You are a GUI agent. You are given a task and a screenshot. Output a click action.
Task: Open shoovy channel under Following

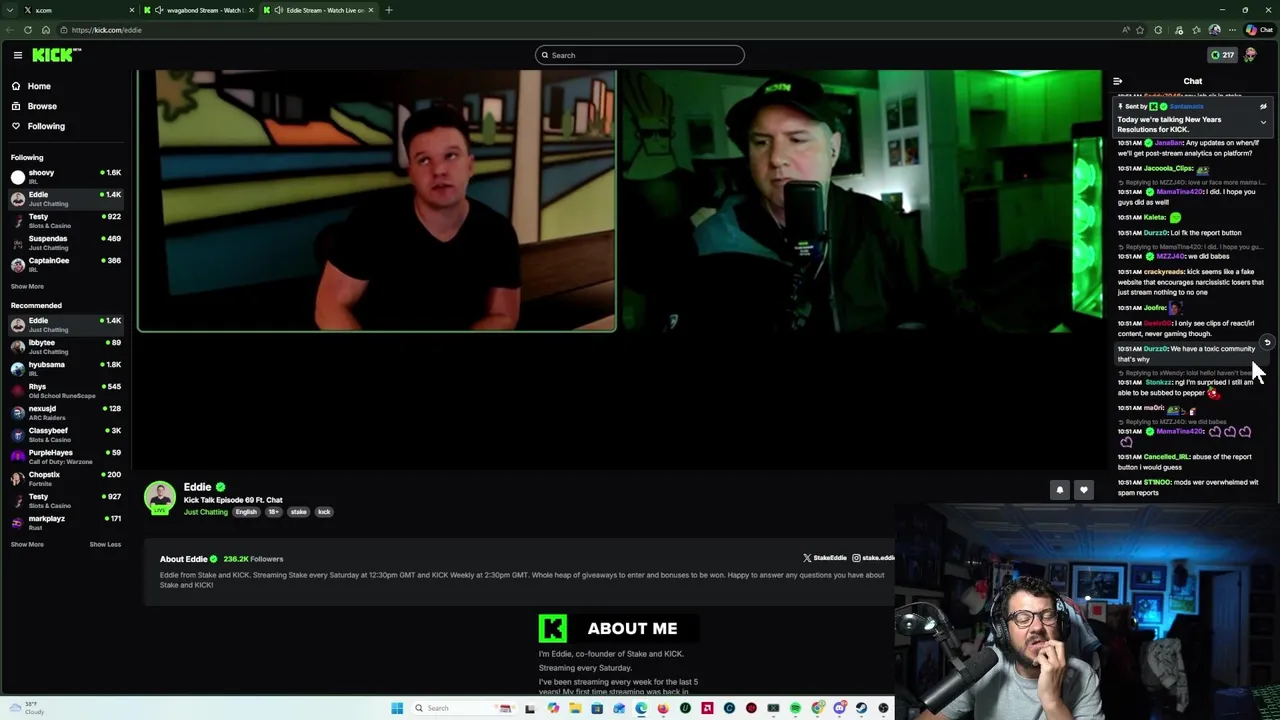65,176
